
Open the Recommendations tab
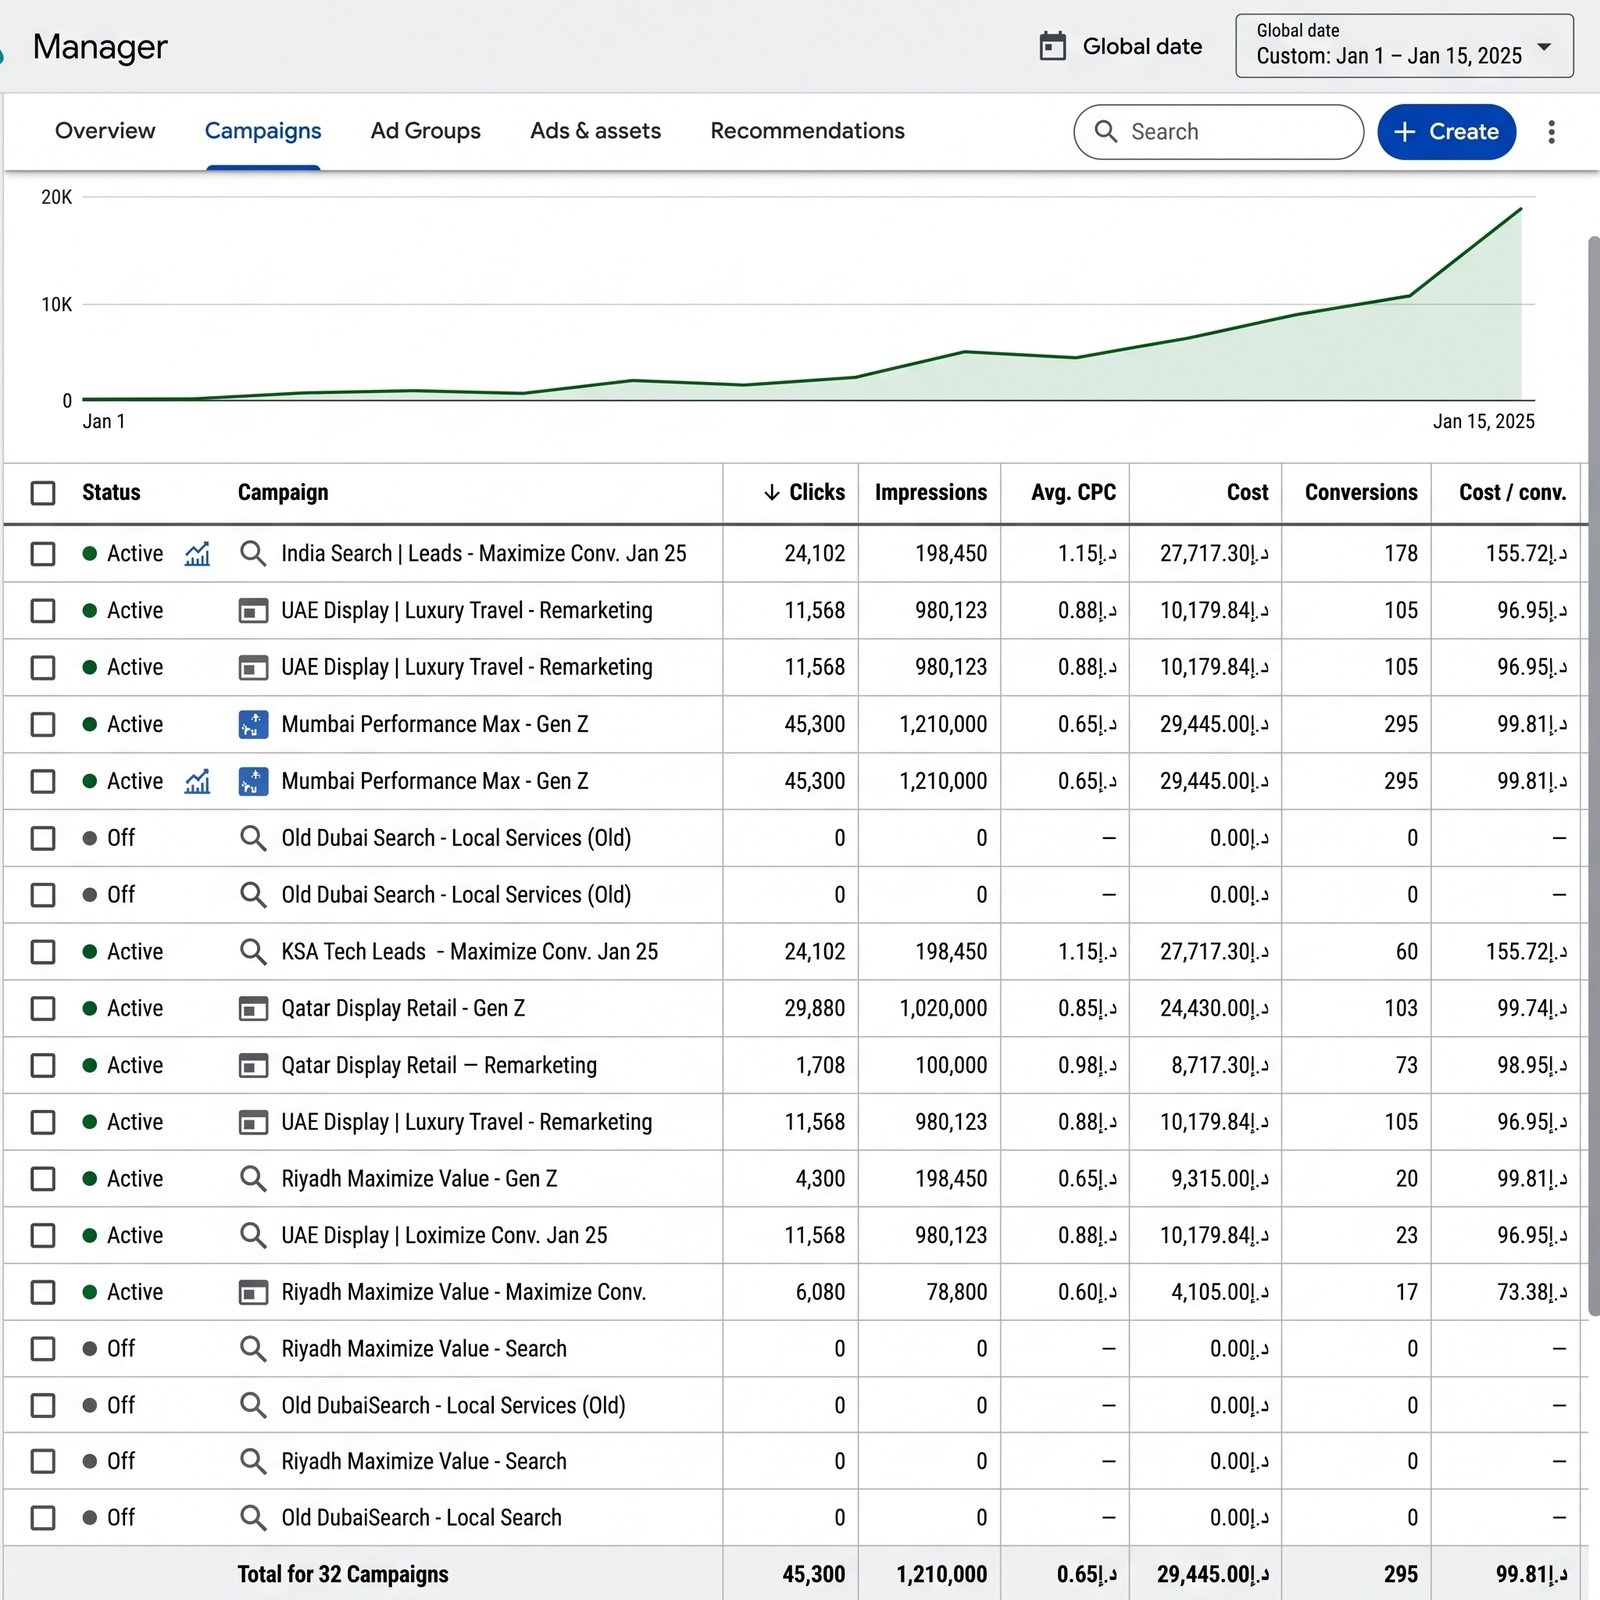807,131
